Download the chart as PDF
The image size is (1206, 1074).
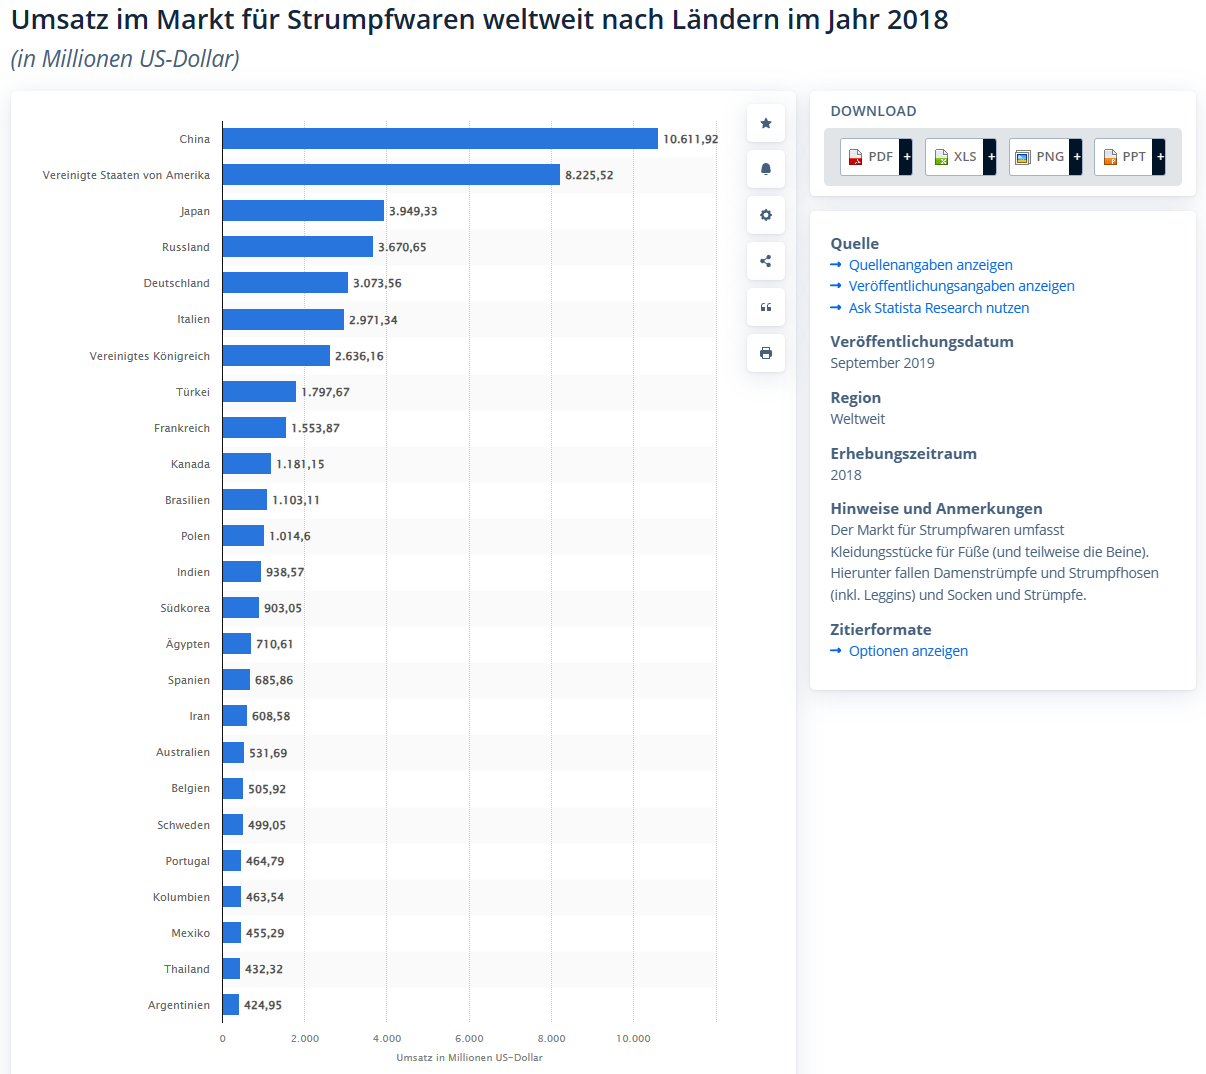[870, 157]
